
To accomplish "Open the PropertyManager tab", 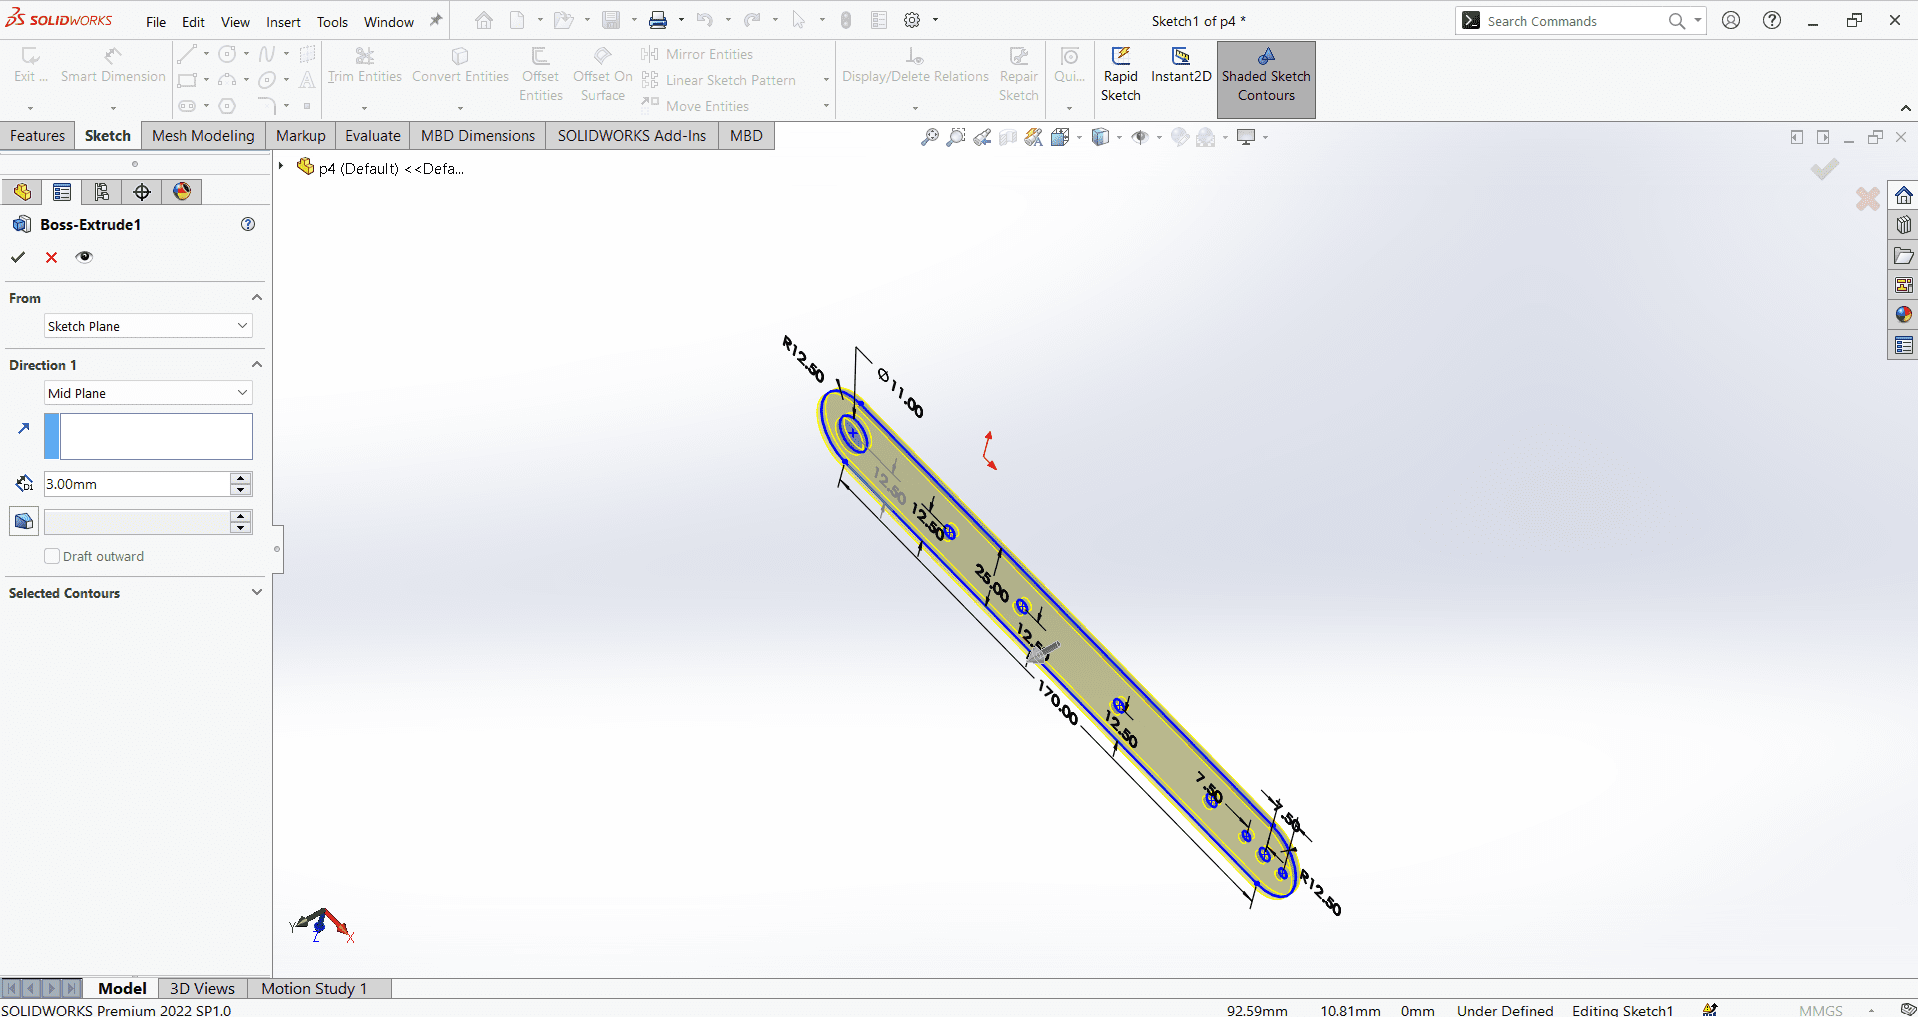I will (x=62, y=192).
